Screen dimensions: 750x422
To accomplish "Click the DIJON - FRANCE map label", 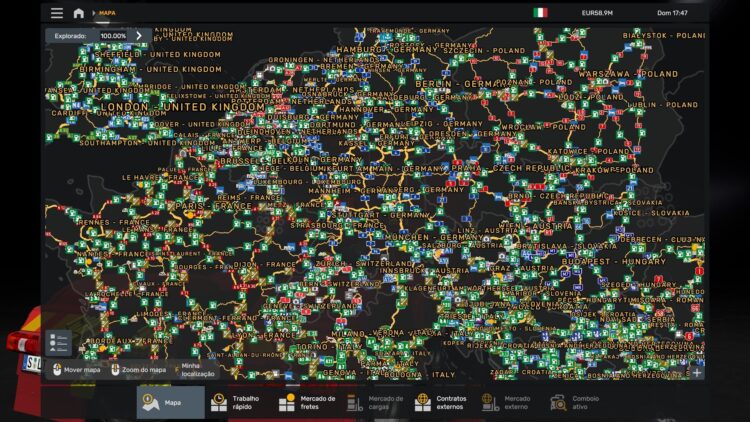I will (265, 265).
